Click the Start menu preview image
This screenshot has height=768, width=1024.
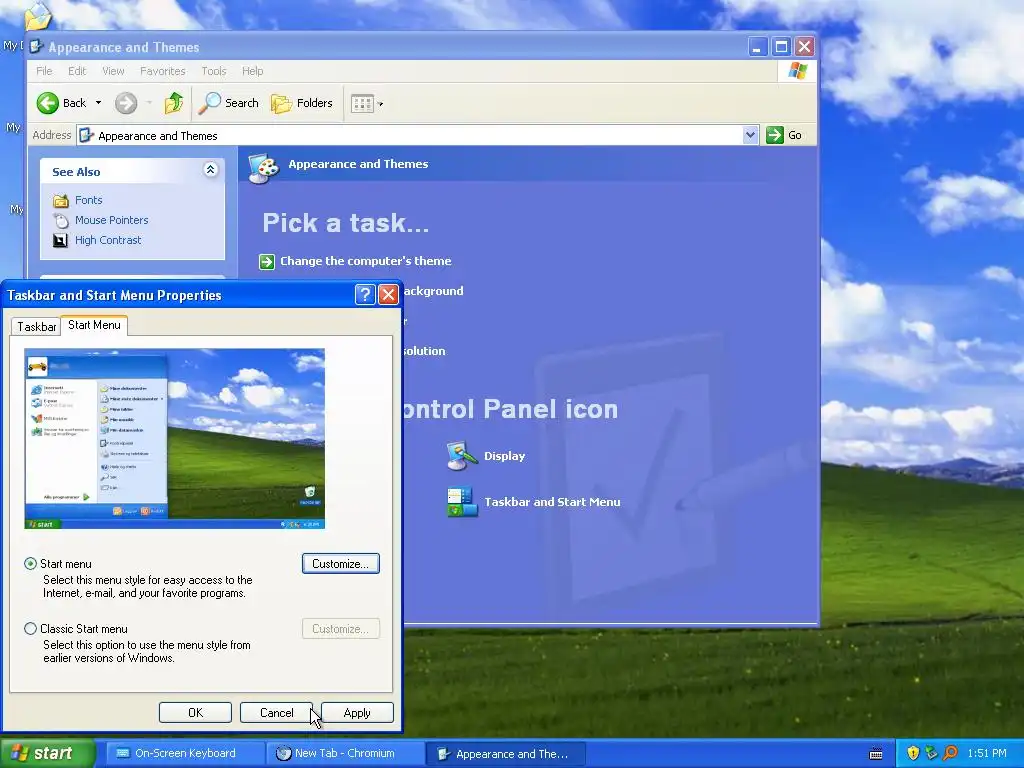click(174, 438)
